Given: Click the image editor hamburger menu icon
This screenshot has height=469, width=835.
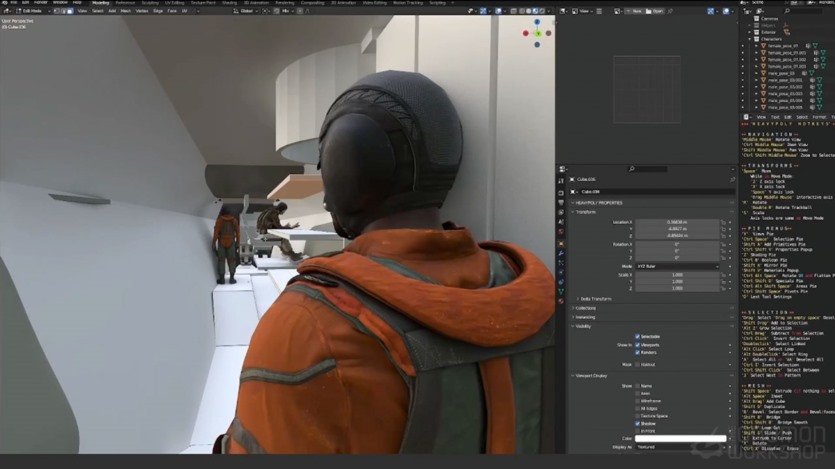Looking at the screenshot, I should 599,11.
